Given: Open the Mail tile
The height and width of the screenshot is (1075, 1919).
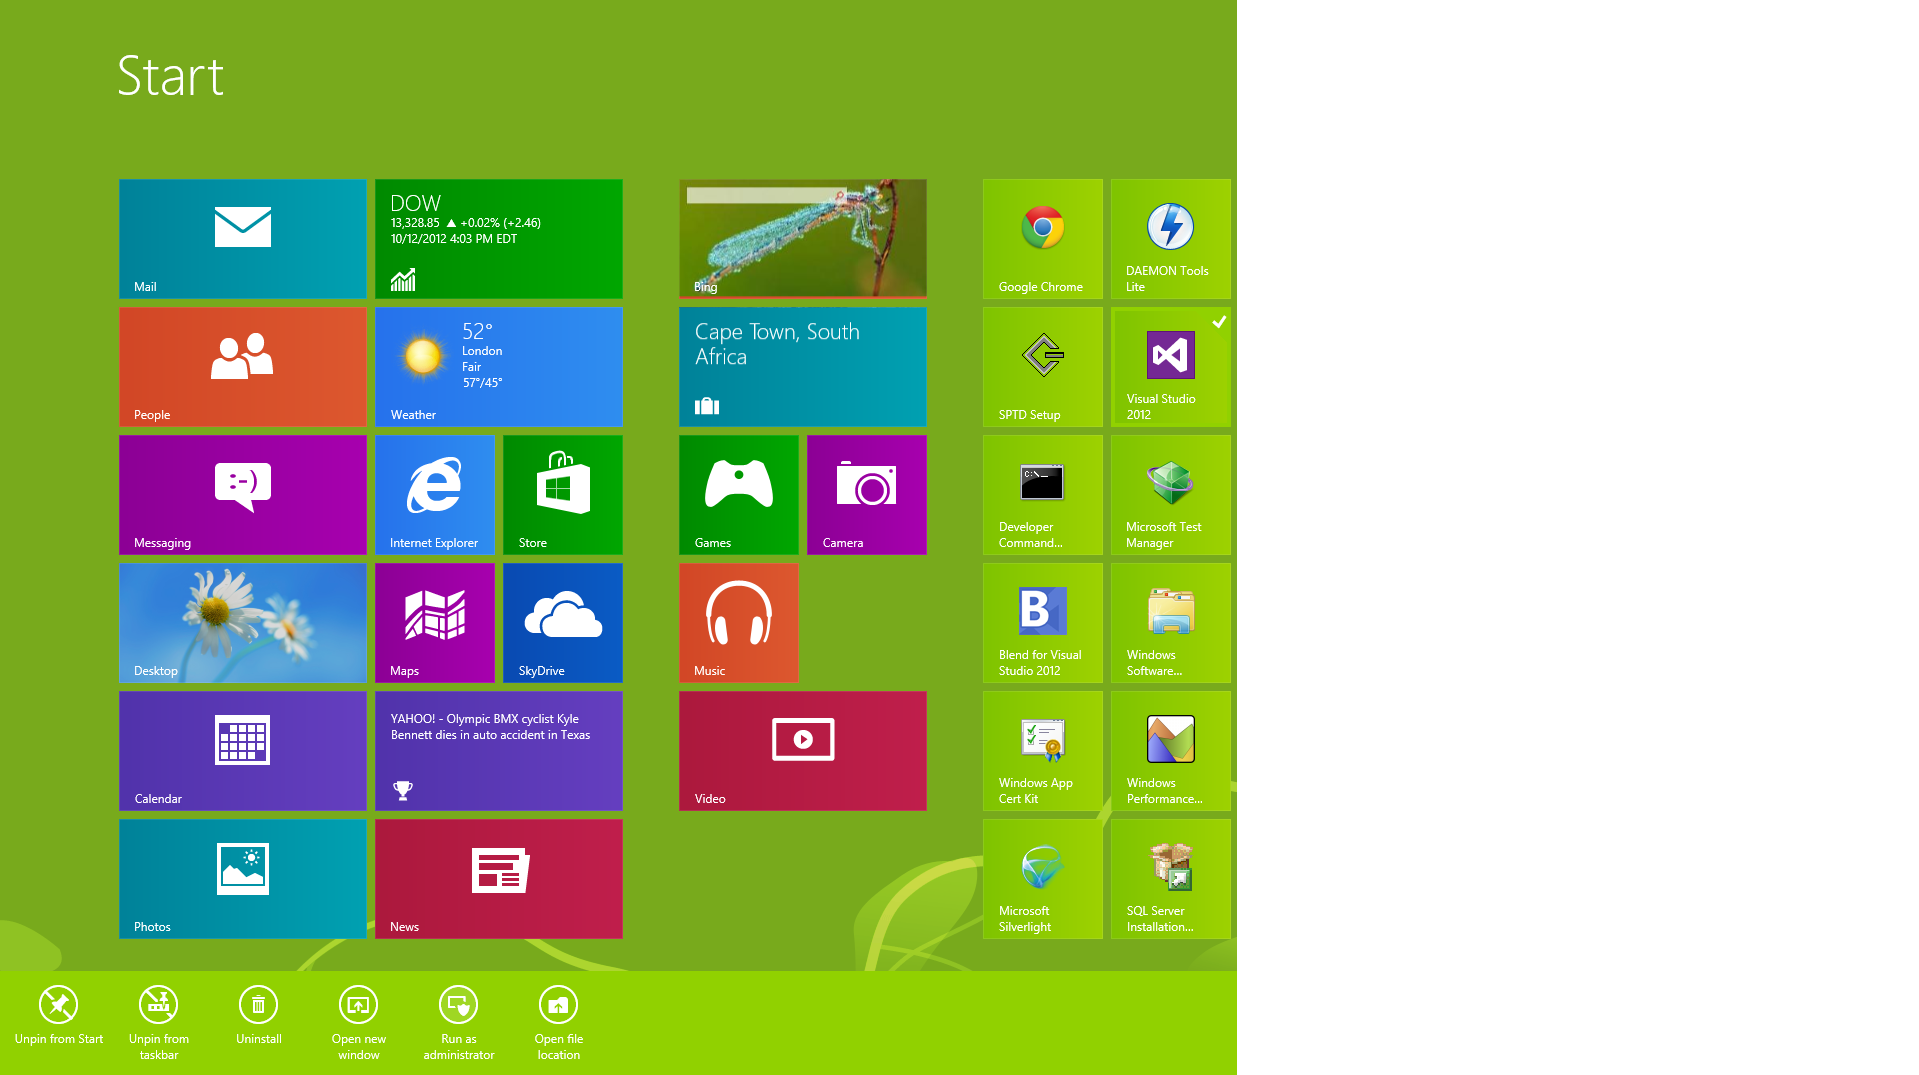Looking at the screenshot, I should point(243,239).
